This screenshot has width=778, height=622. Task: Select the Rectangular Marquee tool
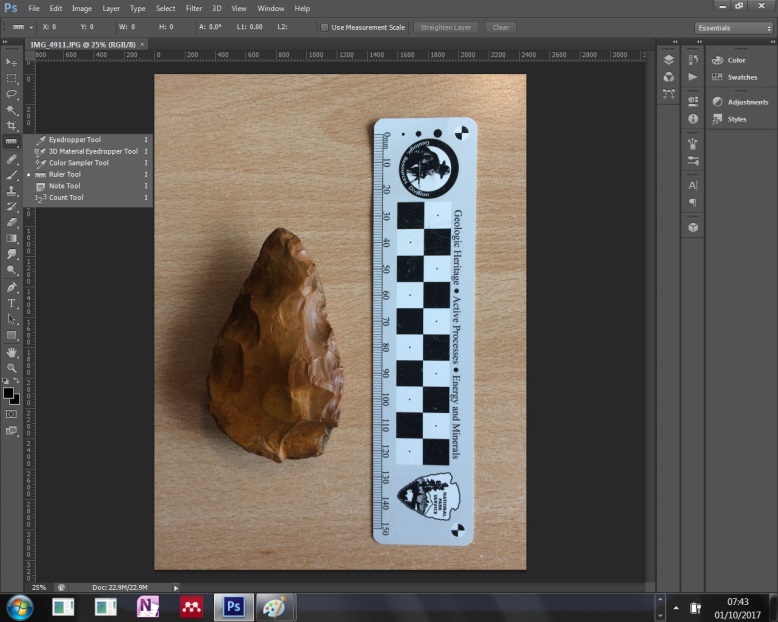pyautogui.click(x=11, y=78)
